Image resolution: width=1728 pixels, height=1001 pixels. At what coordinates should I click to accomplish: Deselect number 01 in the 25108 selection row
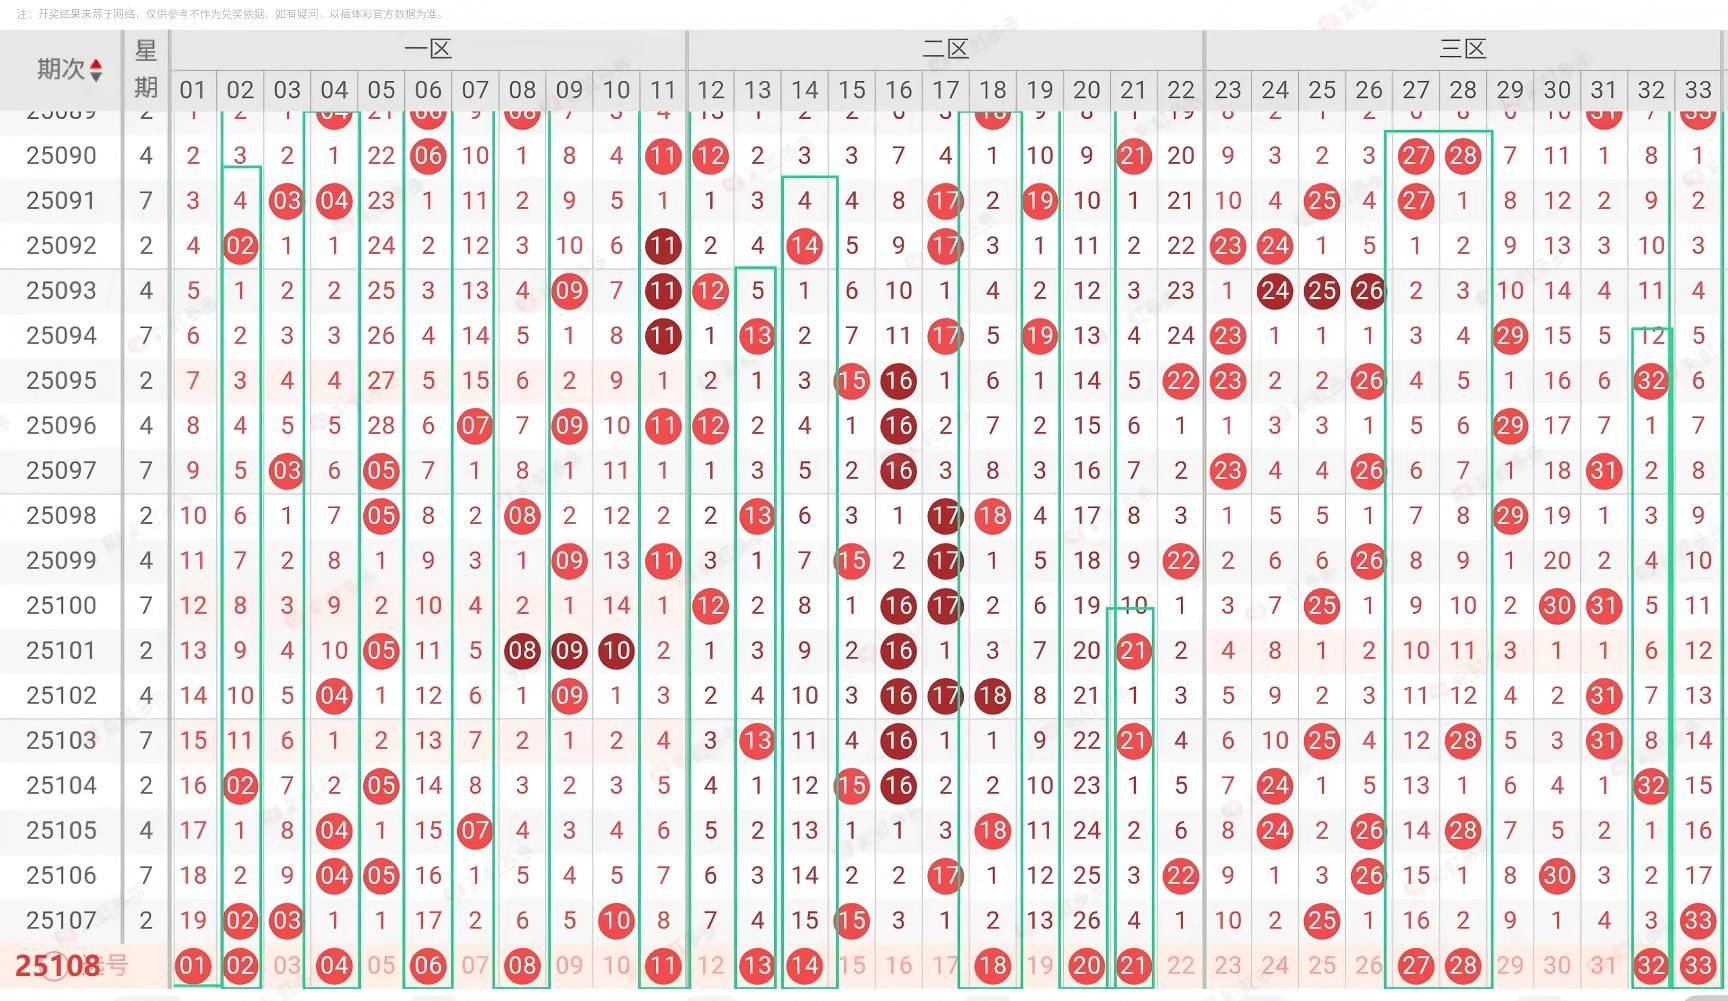(x=193, y=966)
